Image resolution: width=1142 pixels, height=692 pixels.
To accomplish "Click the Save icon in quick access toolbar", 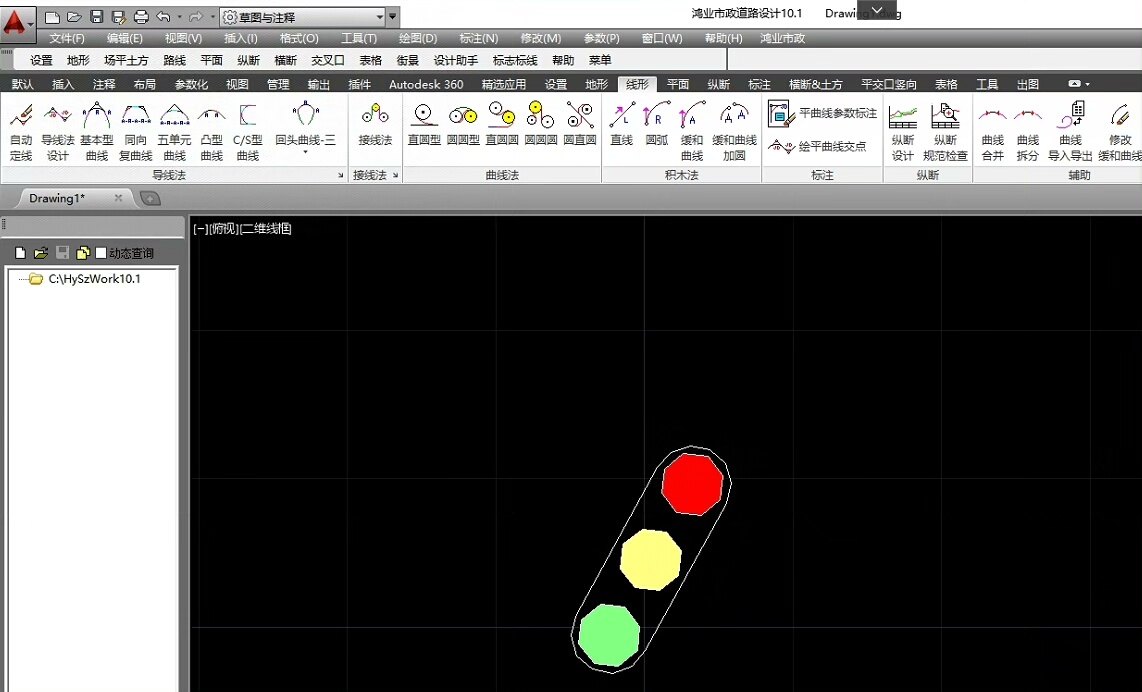I will 96,17.
